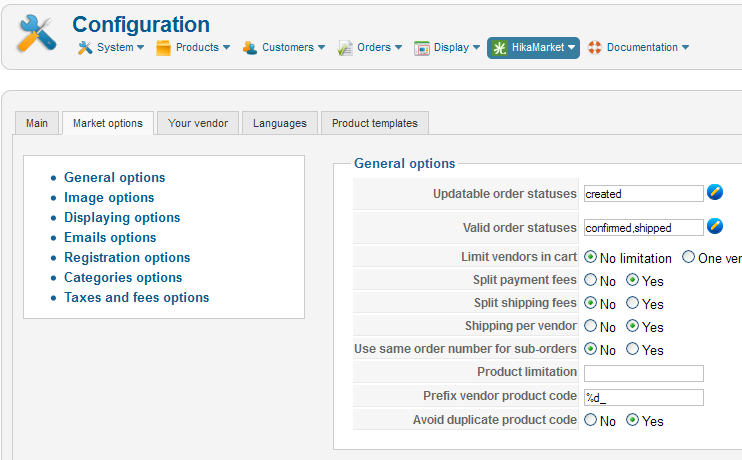Edit Updatable order statuses via blue icon

[715, 192]
